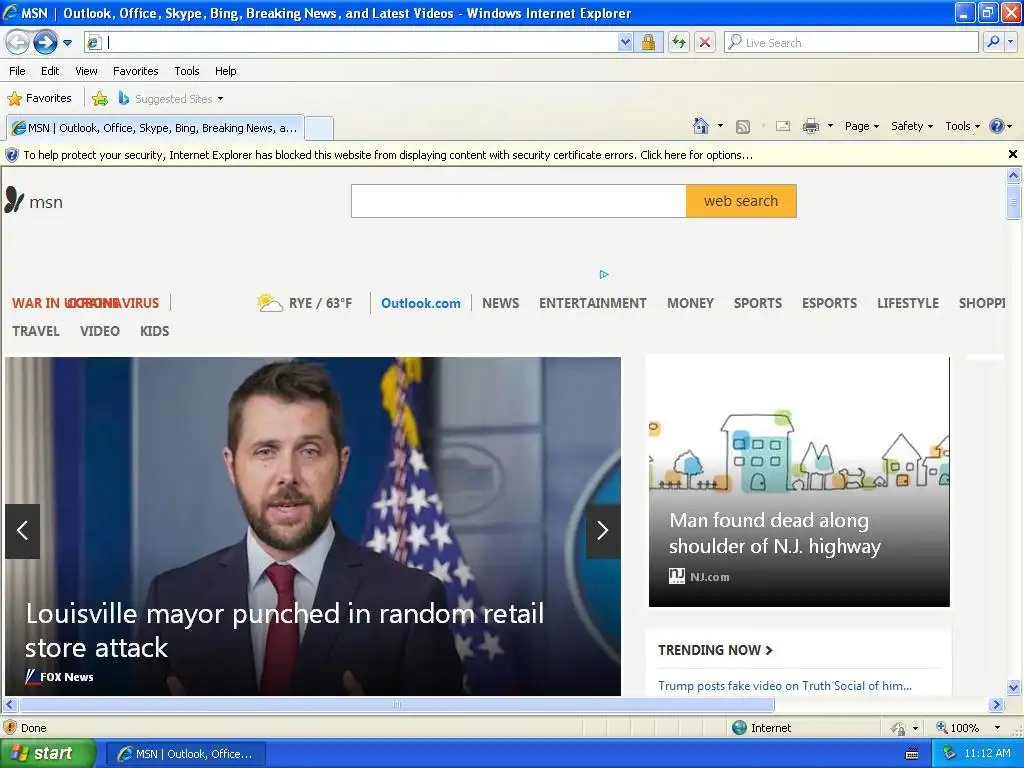This screenshot has height=768, width=1024.
Task: Click the Read Mail icon
Action: (783, 126)
